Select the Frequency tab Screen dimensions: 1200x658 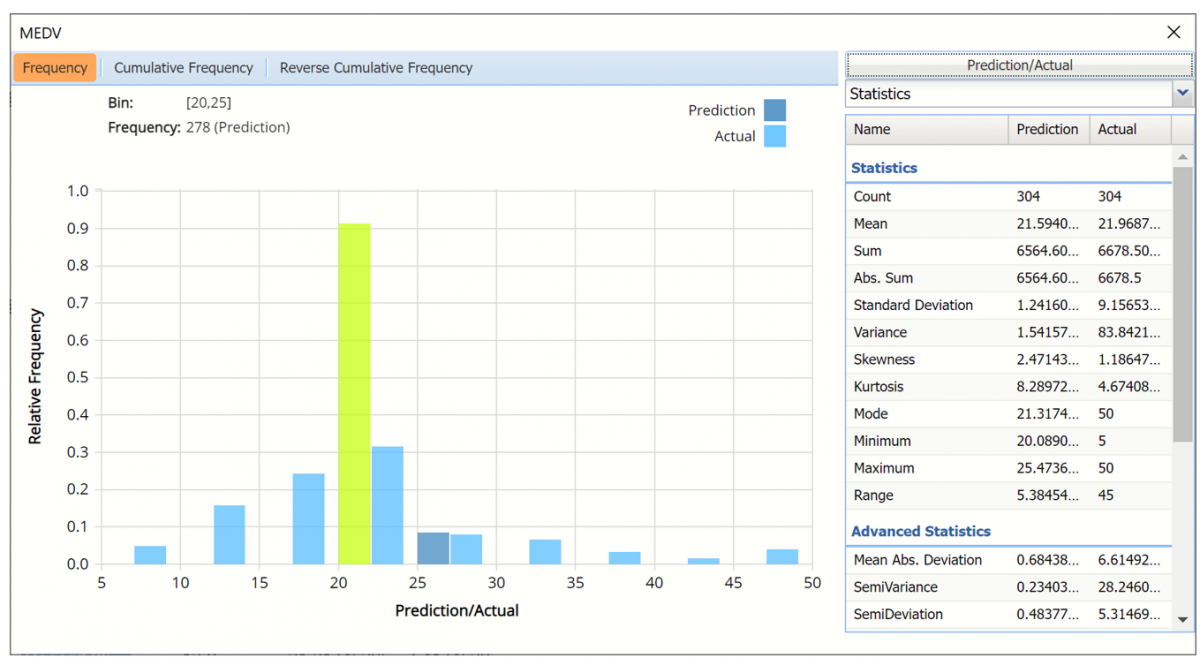pyautogui.click(x=55, y=68)
